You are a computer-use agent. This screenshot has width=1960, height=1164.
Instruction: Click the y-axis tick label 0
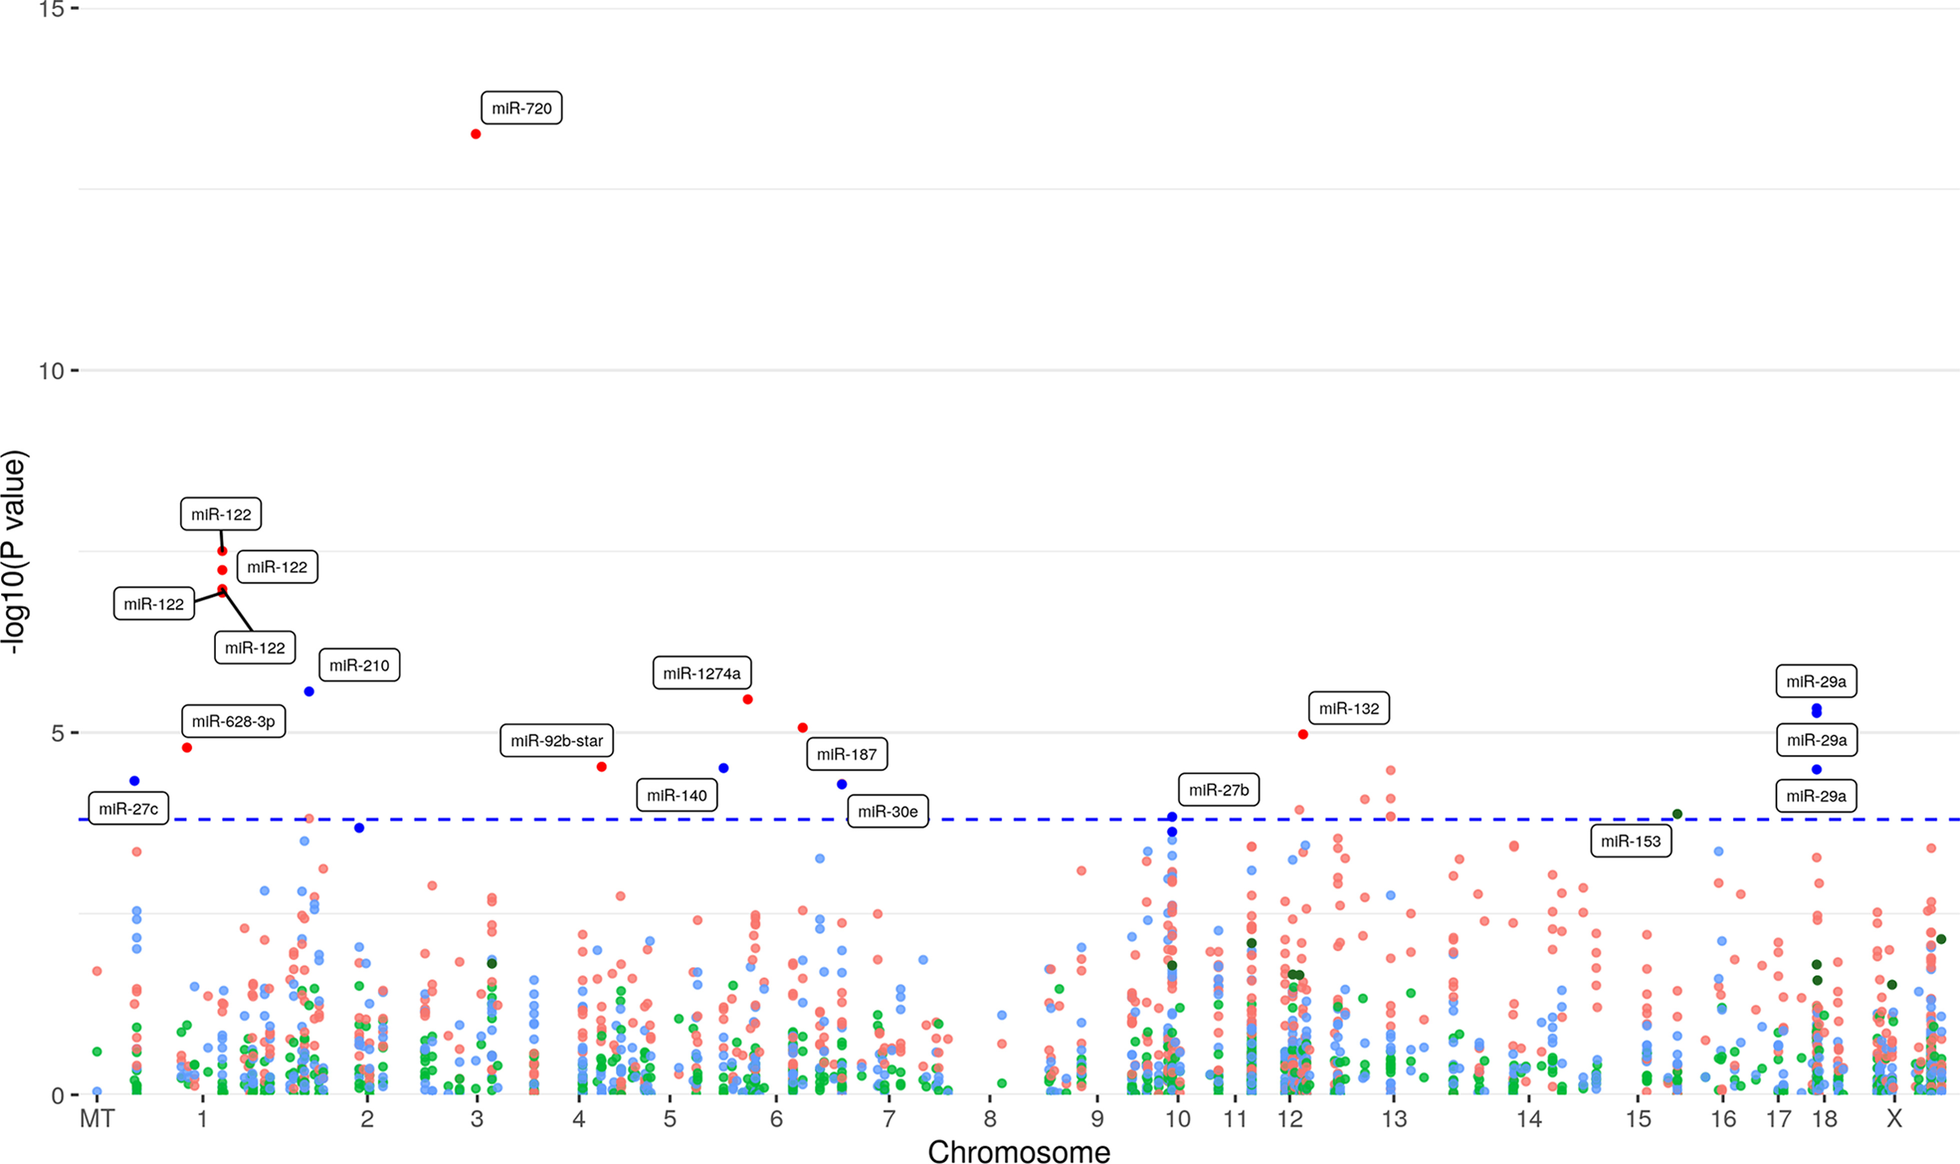pos(57,1095)
